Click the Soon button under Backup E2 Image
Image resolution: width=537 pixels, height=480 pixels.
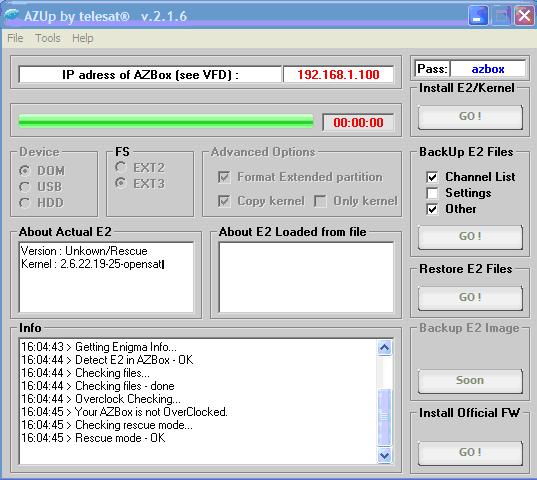pos(470,380)
